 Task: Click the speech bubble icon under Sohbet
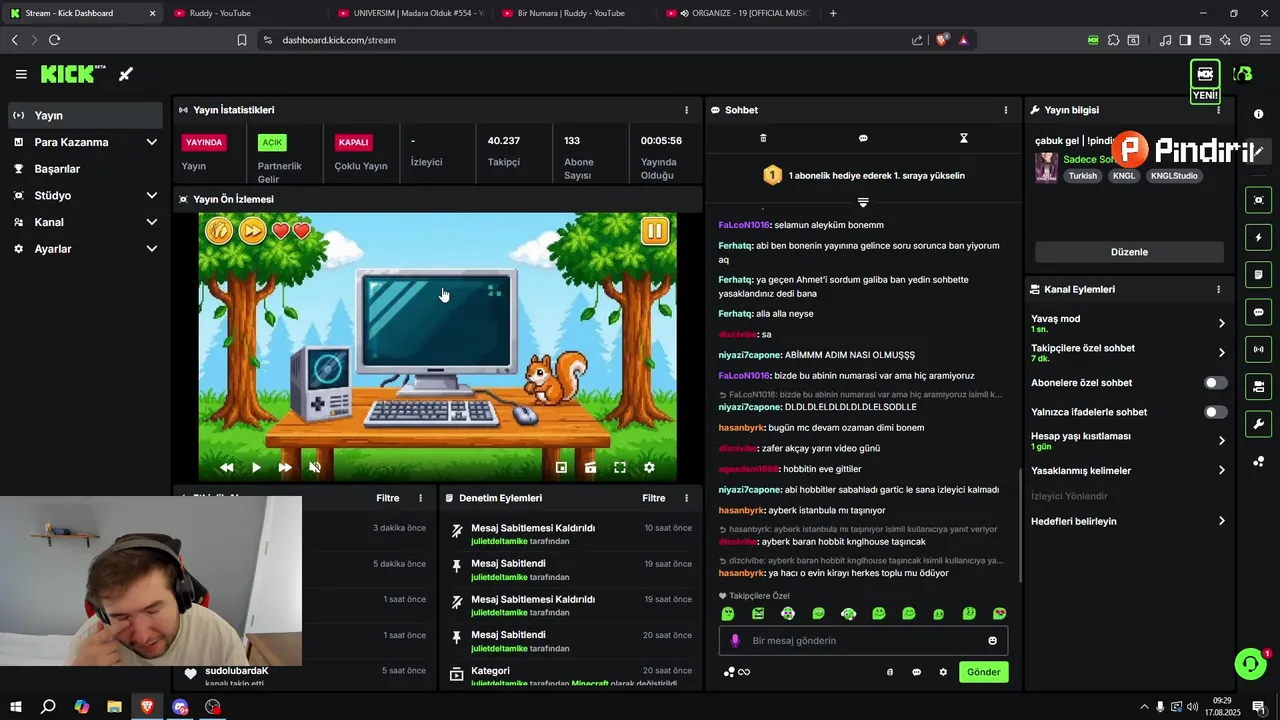click(x=863, y=138)
